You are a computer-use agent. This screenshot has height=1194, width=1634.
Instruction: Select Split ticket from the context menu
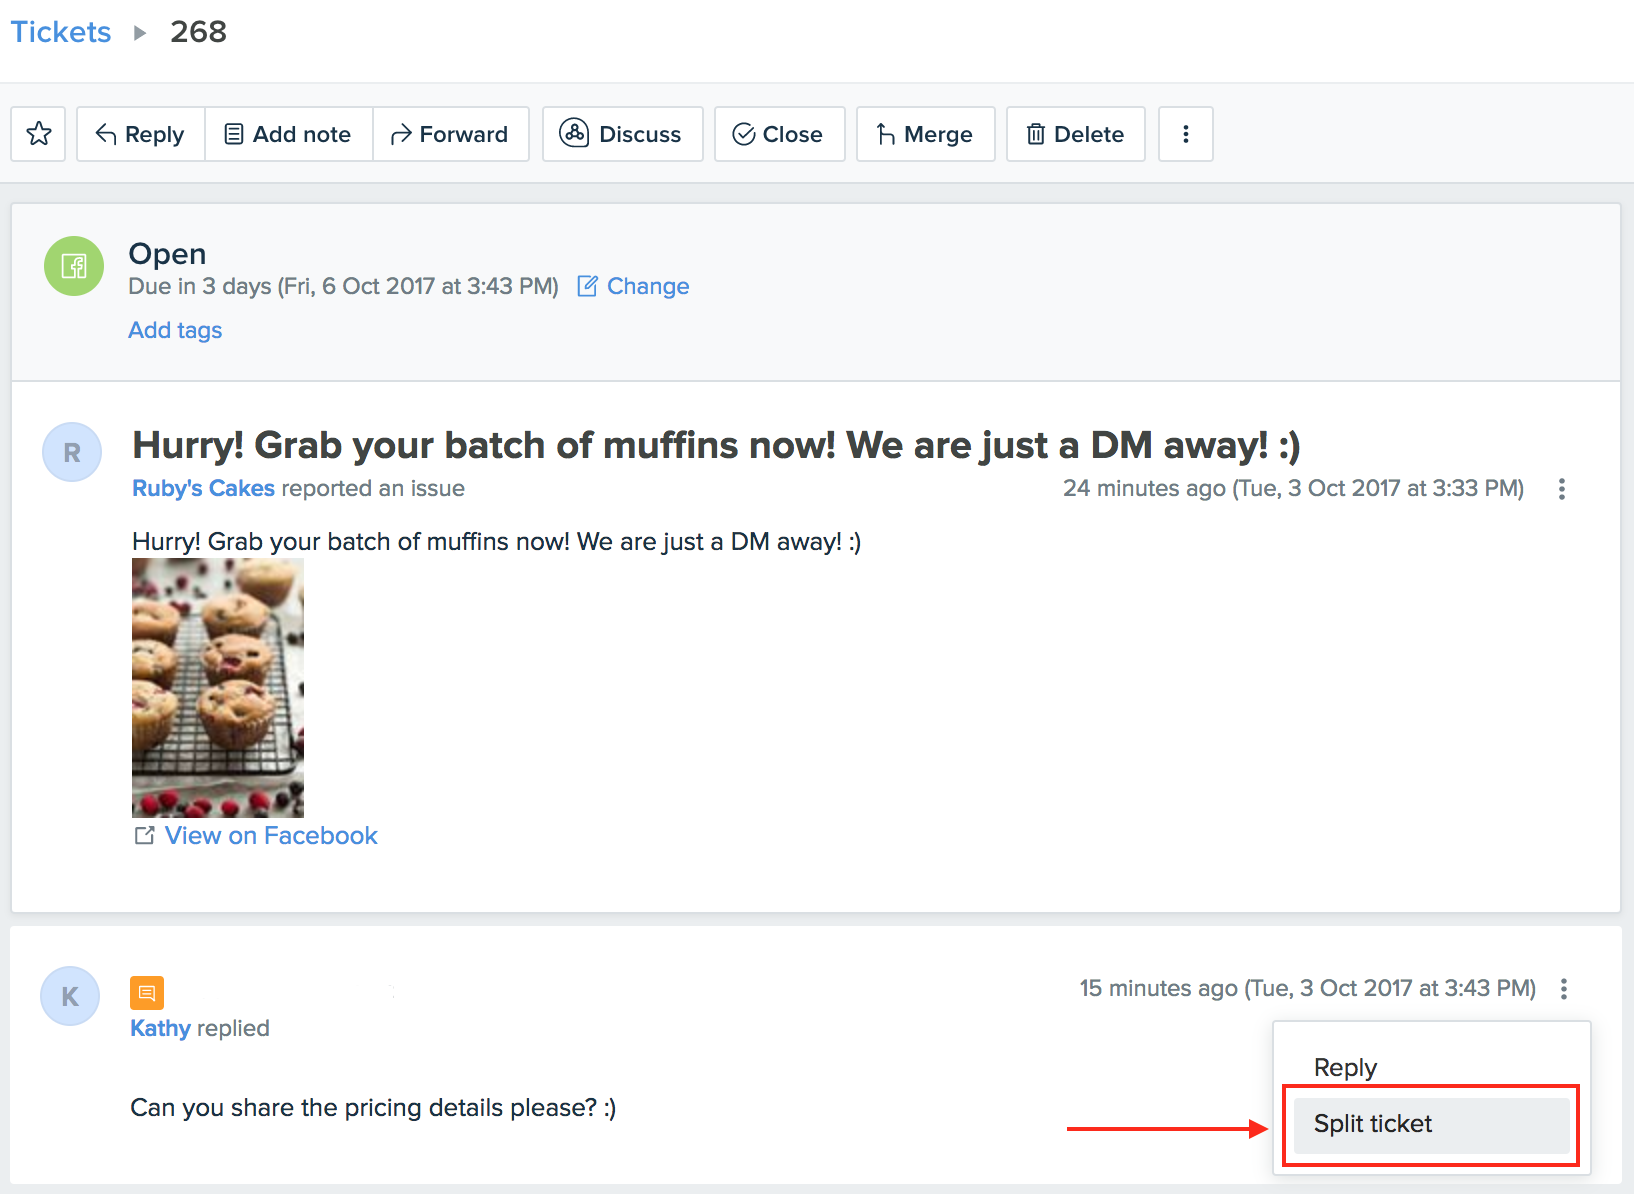tap(1372, 1123)
